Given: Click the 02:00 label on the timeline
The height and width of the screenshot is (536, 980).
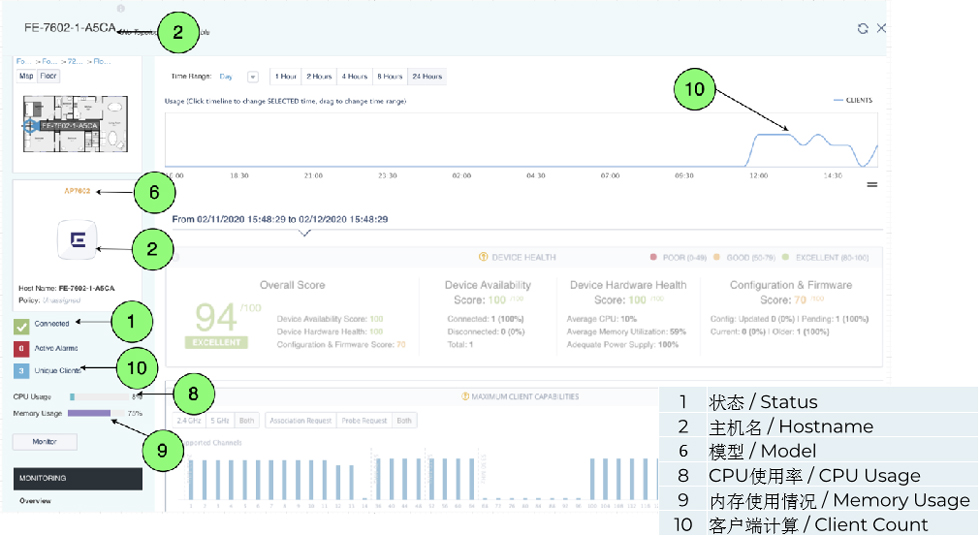Looking at the screenshot, I should (x=461, y=176).
